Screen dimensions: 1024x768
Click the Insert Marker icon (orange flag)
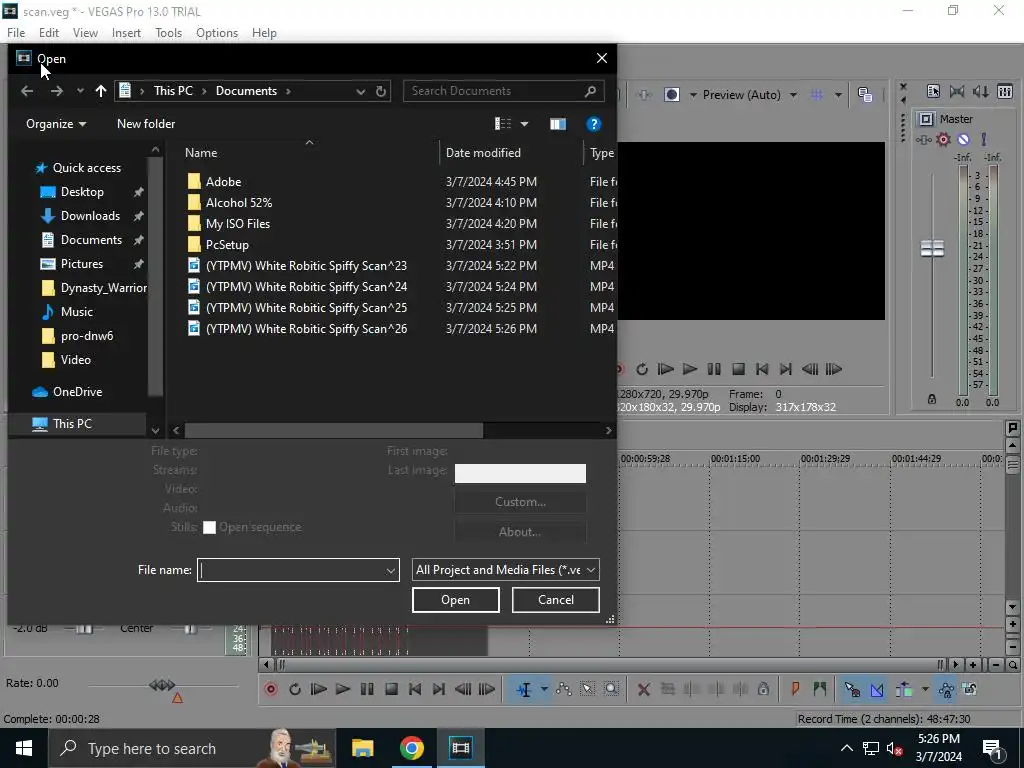[x=795, y=689]
